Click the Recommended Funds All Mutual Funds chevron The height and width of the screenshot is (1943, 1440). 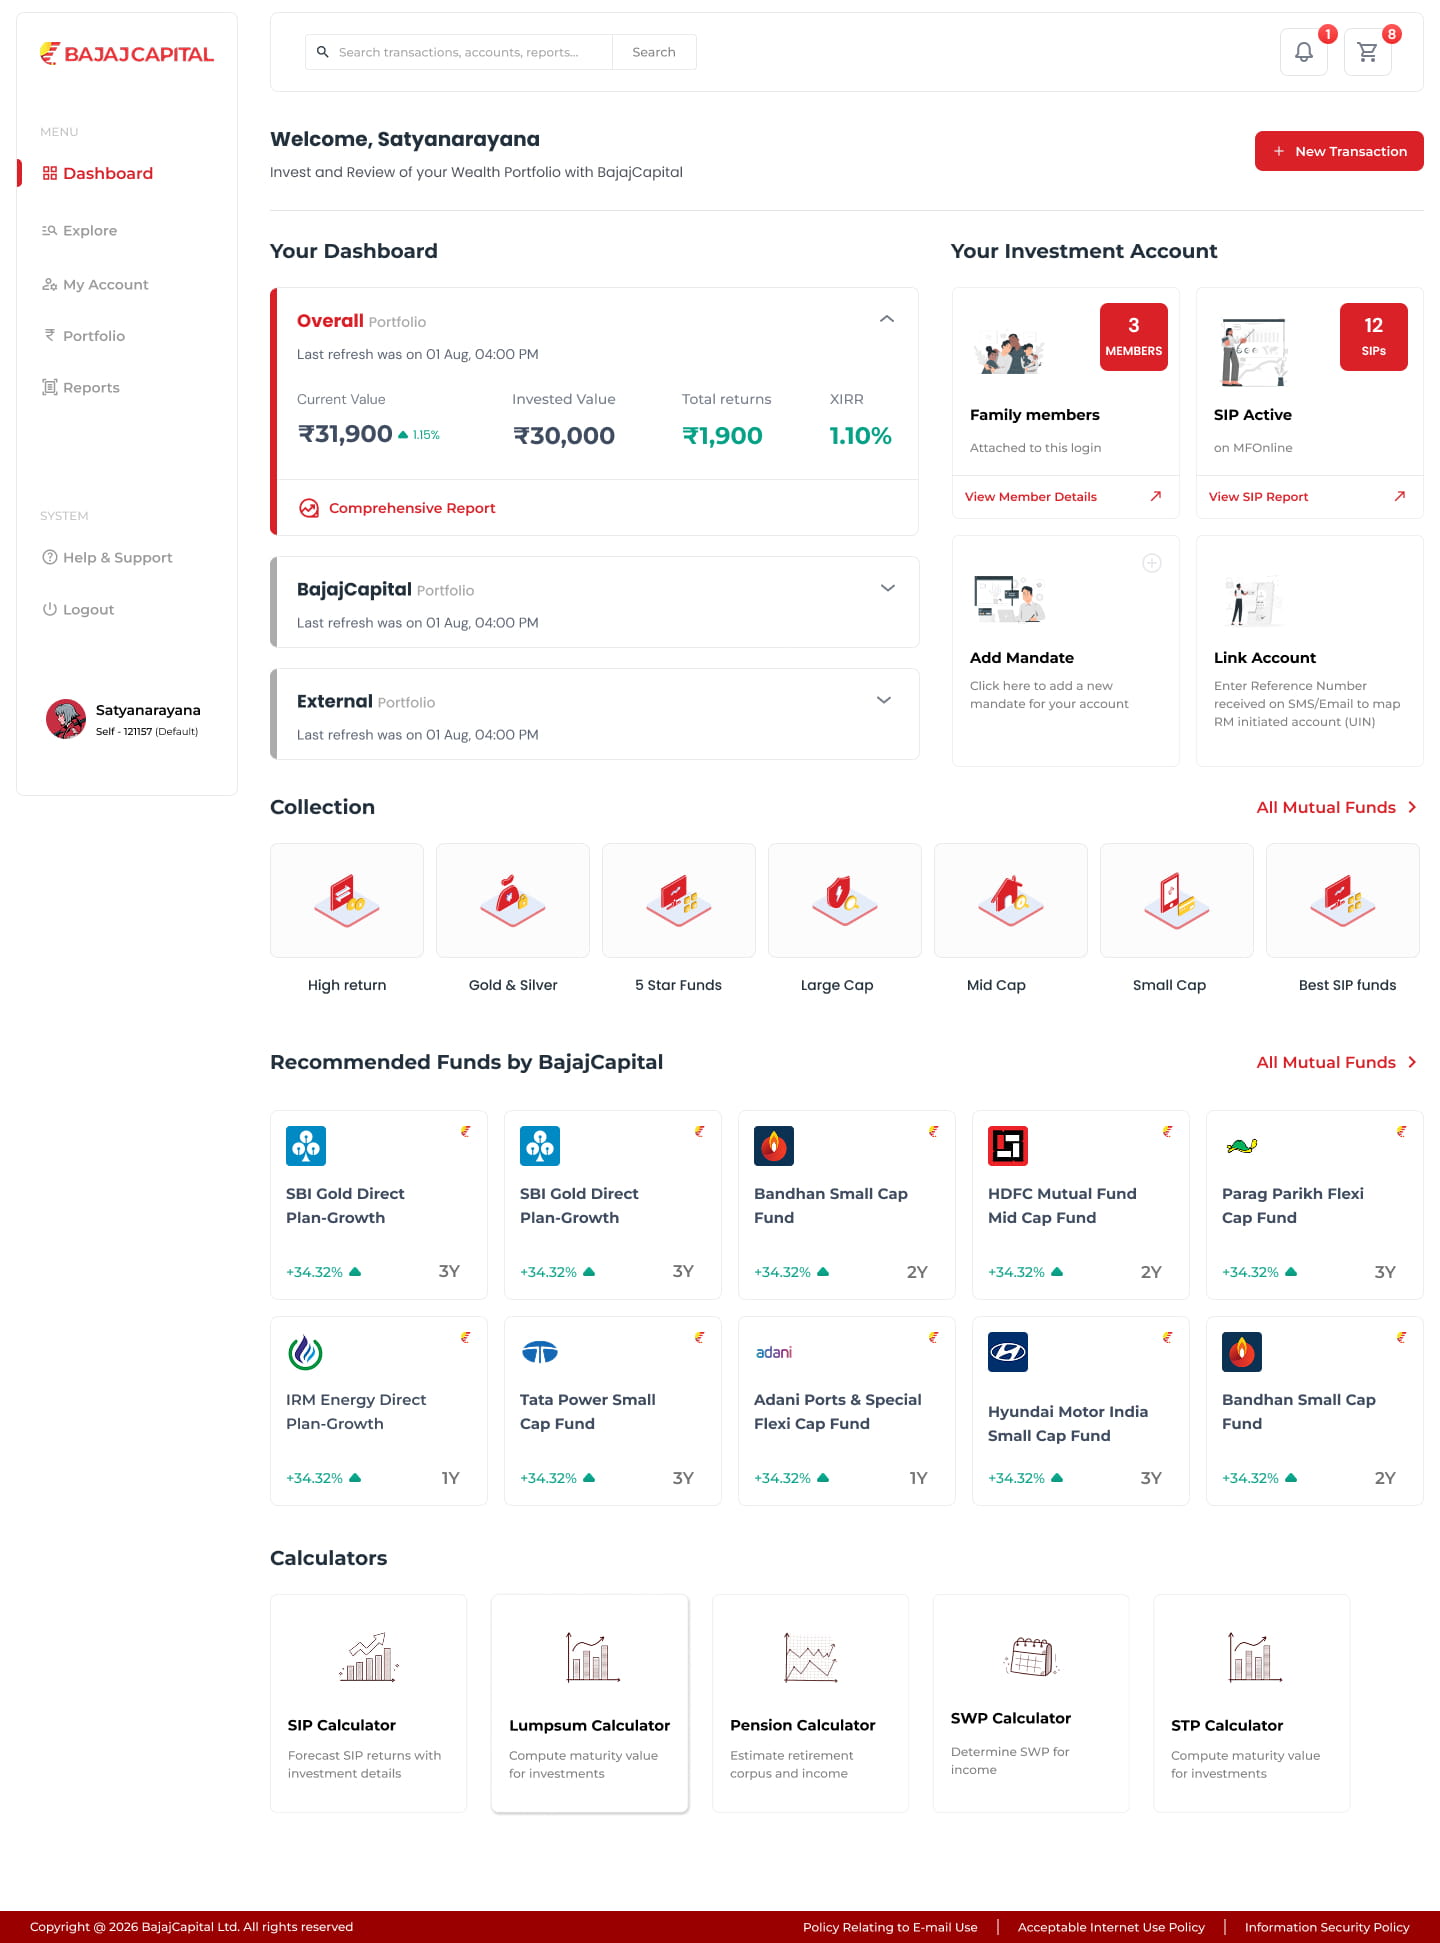coord(1412,1062)
